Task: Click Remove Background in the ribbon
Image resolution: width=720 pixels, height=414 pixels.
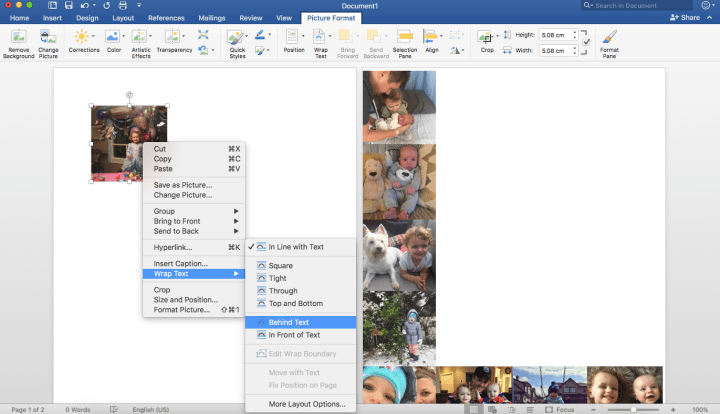Action: pyautogui.click(x=18, y=44)
